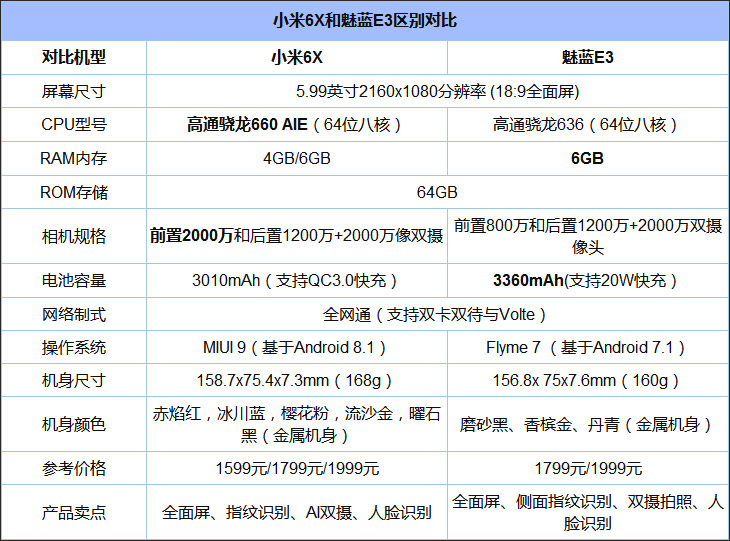Click the 侧面指纹识别、双摄拍照 cell
This screenshot has height=541, width=730.
588,512
